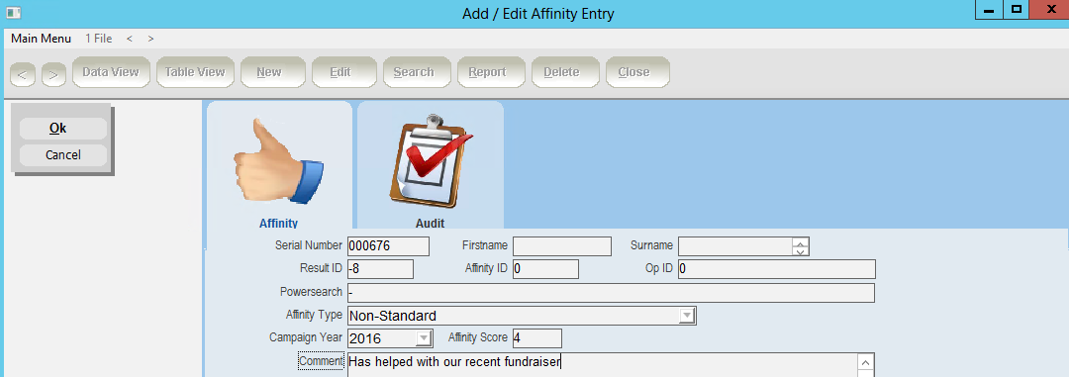Click the Search toolbar button

point(417,72)
